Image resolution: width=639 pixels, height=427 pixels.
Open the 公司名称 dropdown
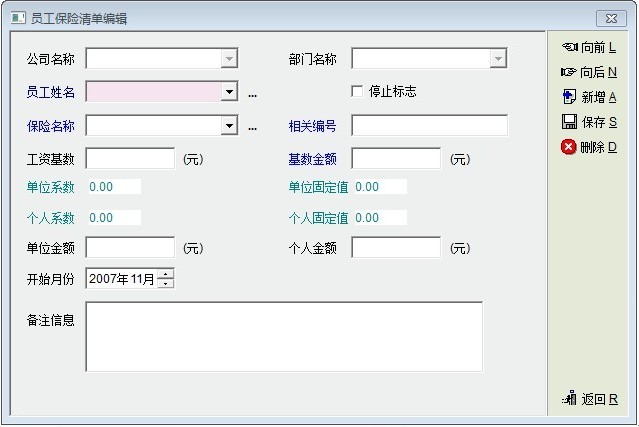(229, 59)
